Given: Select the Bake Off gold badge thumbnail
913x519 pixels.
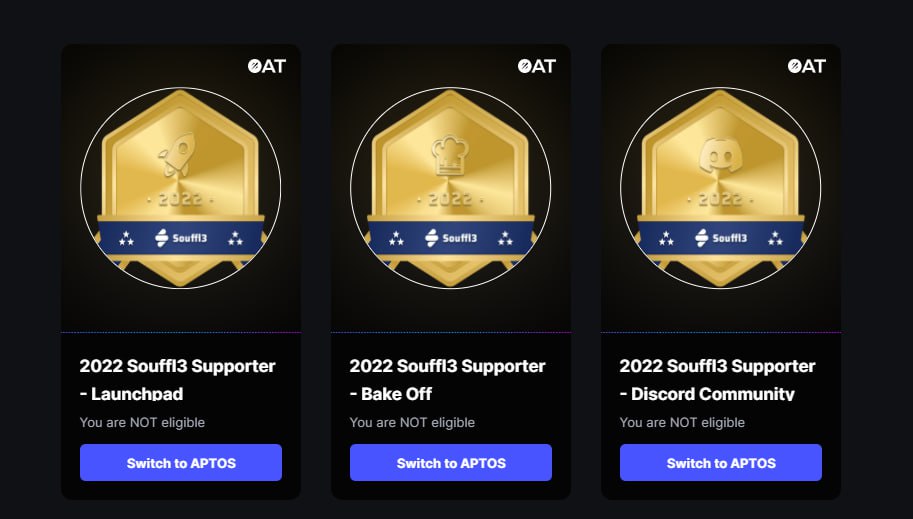Looking at the screenshot, I should click(x=451, y=190).
